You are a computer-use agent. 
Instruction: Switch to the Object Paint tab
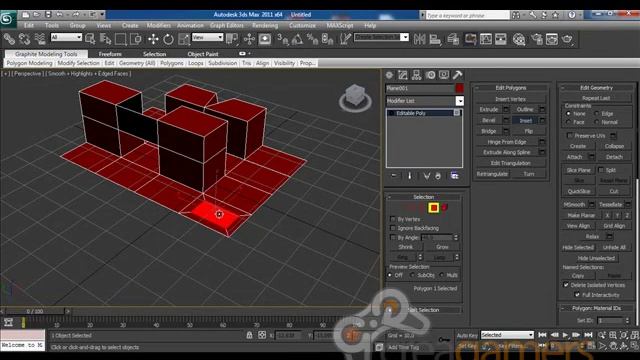pyautogui.click(x=202, y=54)
